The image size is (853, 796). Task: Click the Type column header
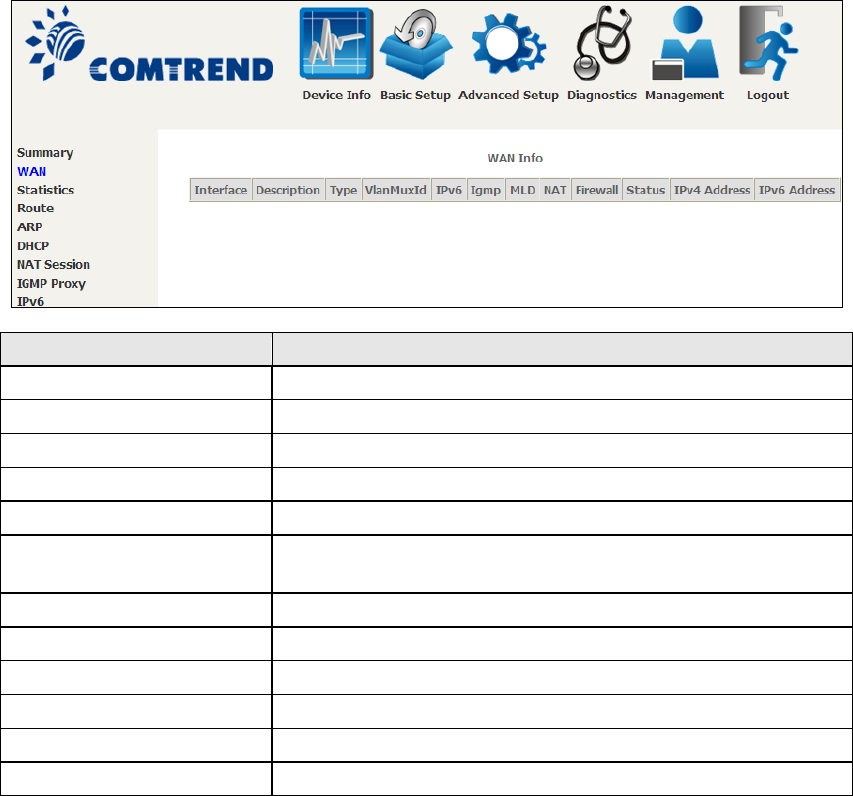pyautogui.click(x=343, y=190)
